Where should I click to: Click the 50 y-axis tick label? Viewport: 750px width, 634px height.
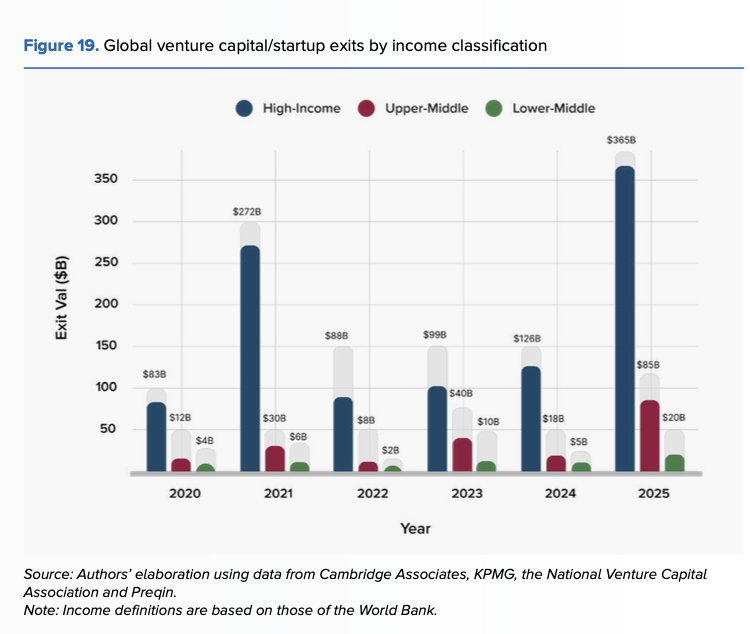pos(108,428)
